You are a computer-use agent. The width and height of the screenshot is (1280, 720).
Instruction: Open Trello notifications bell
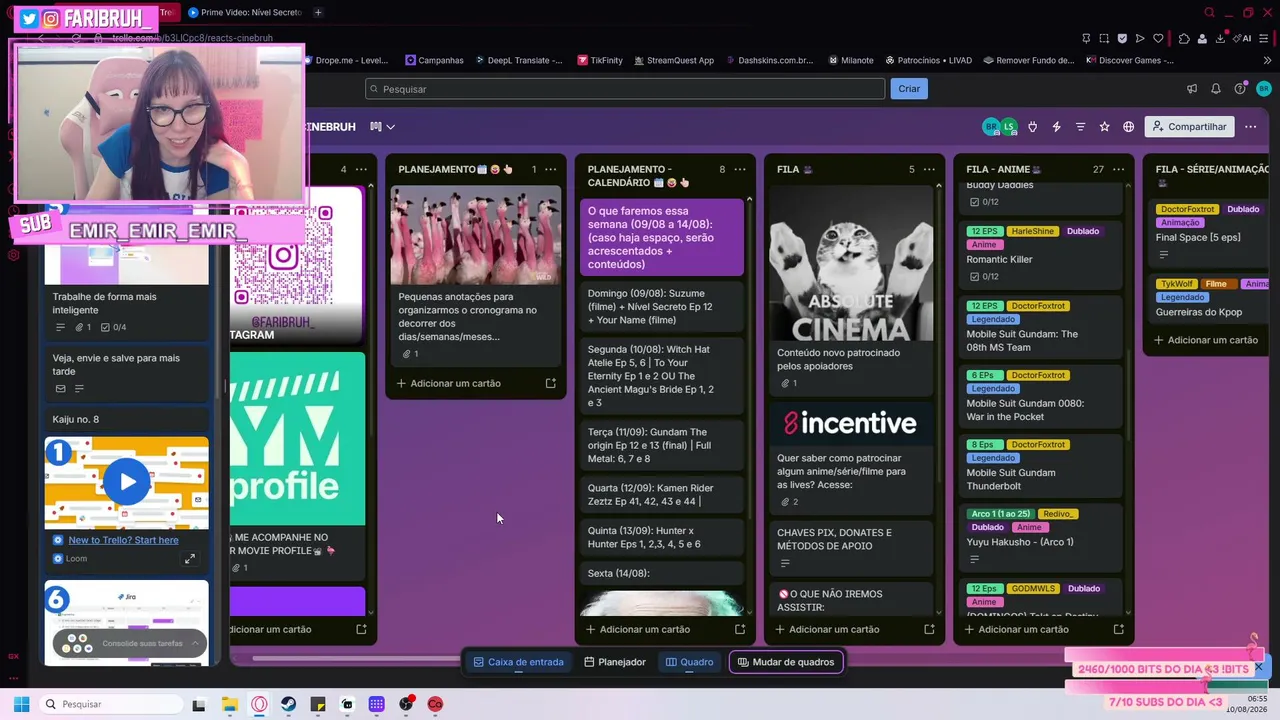click(1216, 89)
